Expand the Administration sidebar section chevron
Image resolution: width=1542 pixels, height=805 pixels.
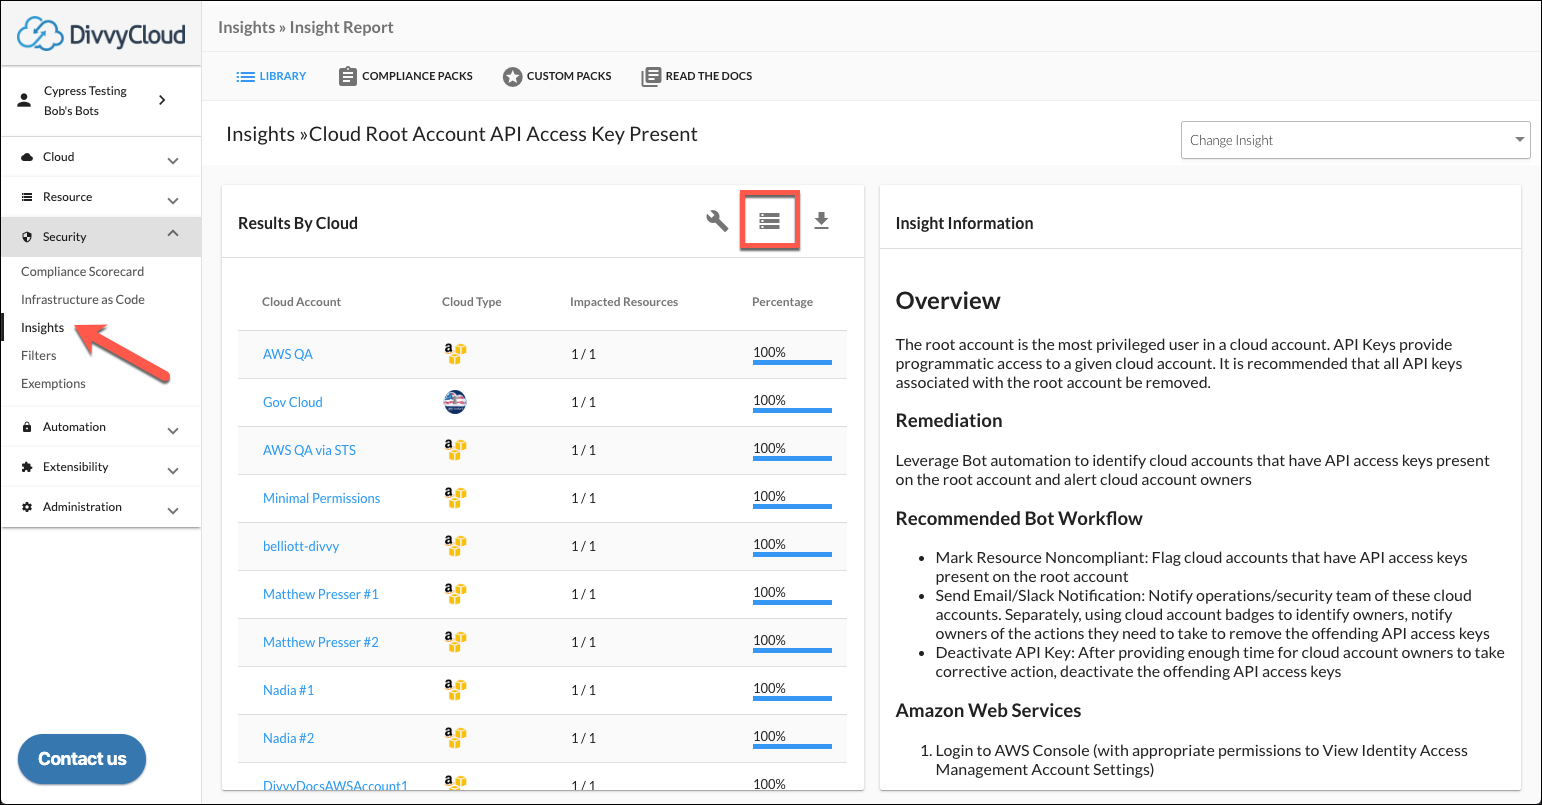pyautogui.click(x=173, y=510)
